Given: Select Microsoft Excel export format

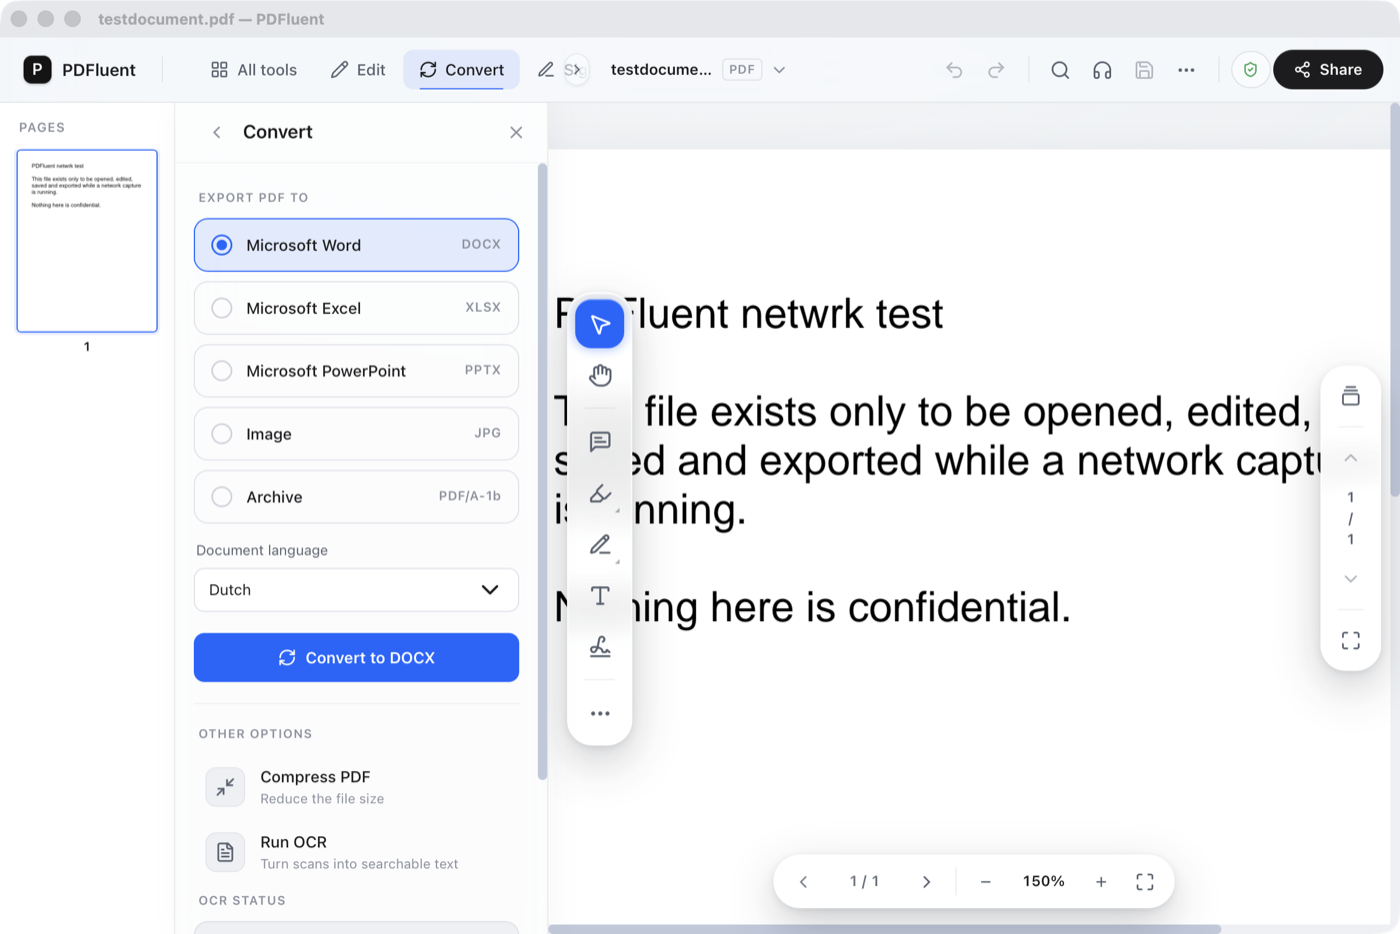Looking at the screenshot, I should coord(356,308).
